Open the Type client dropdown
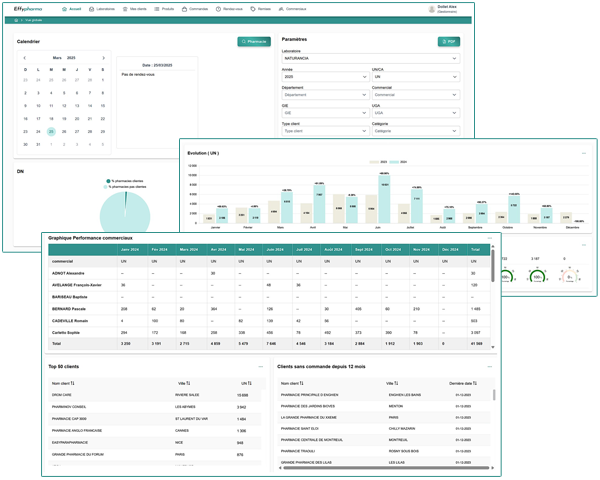 point(325,130)
